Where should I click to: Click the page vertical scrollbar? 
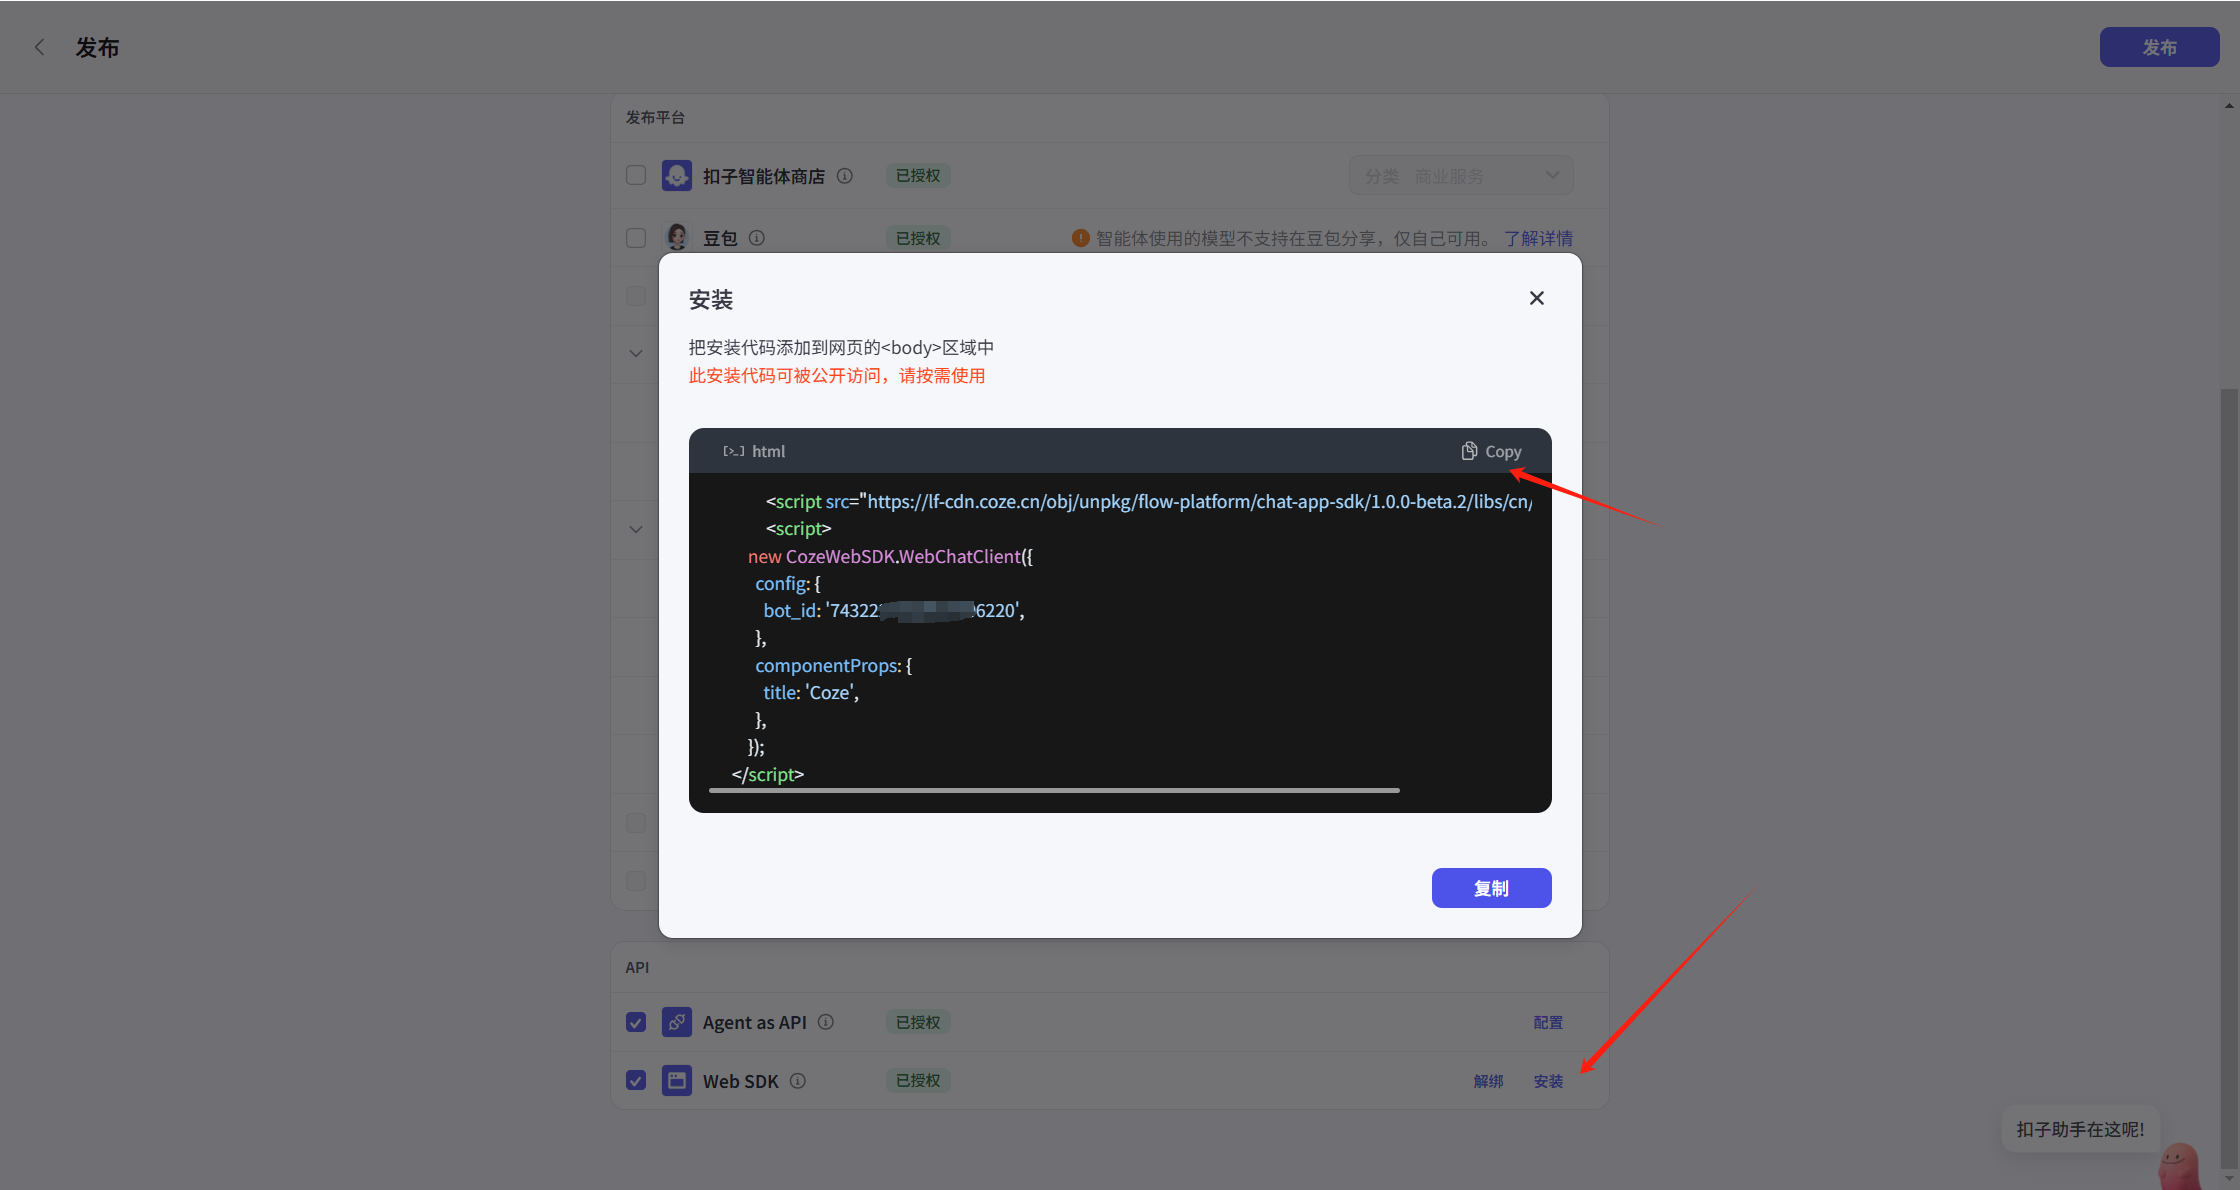click(x=2228, y=780)
